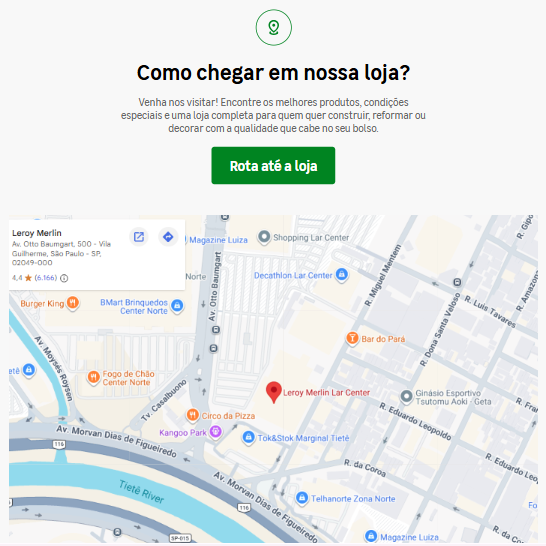The height and width of the screenshot is (546, 546).
Task: Open the 6.166 reviews link
Action: tap(46, 278)
